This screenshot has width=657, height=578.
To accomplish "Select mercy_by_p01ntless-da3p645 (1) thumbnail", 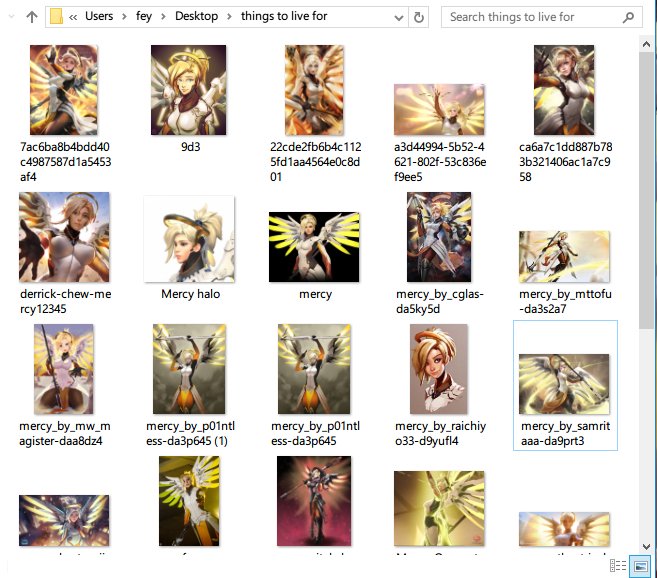I will [x=189, y=369].
